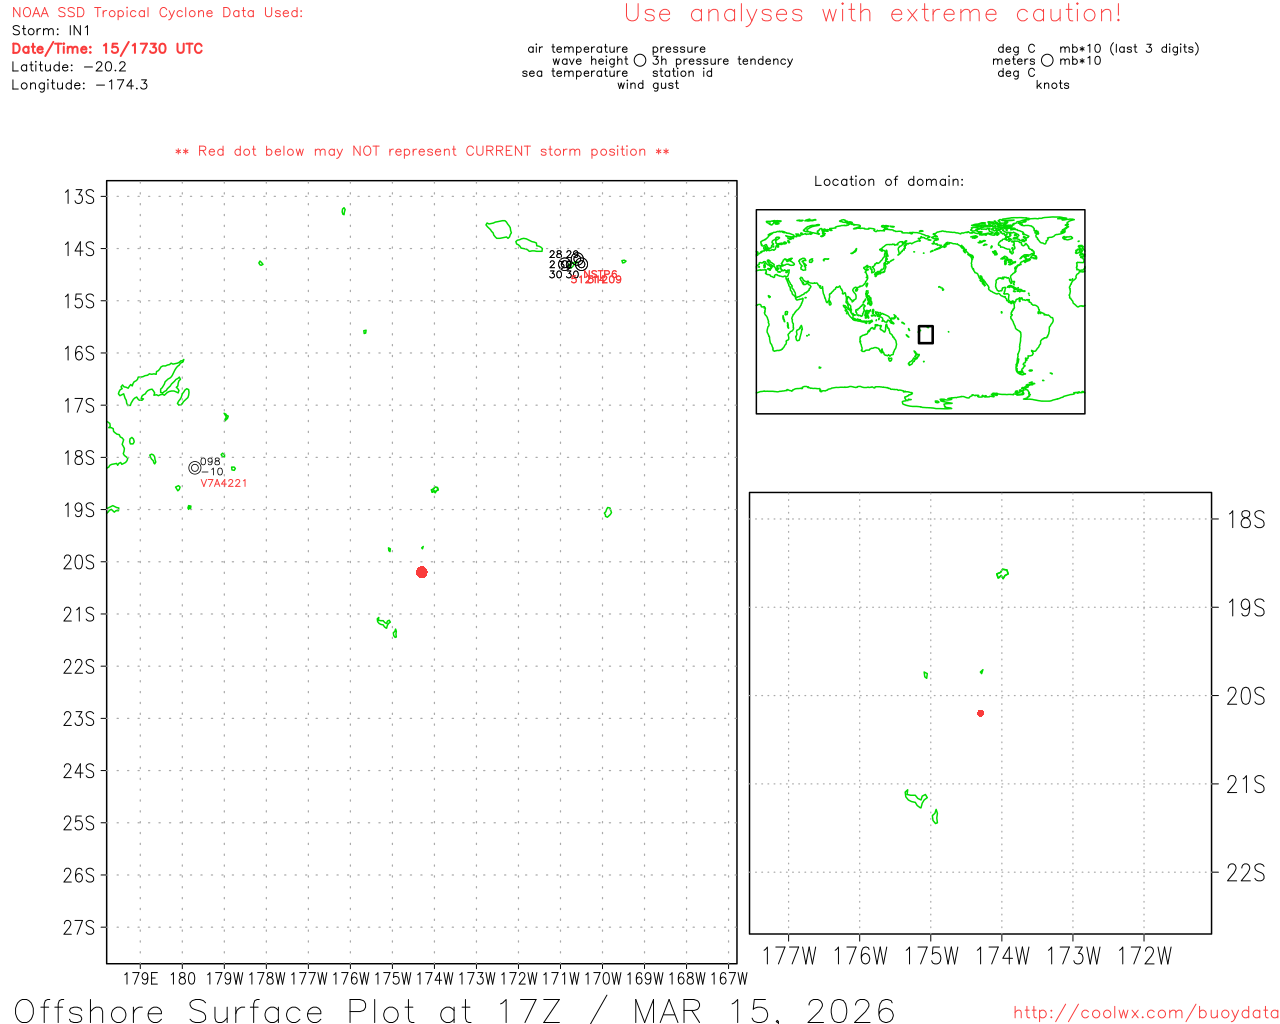Click the black domain box on world map
The width and height of the screenshot is (1280, 1024).
tap(926, 334)
